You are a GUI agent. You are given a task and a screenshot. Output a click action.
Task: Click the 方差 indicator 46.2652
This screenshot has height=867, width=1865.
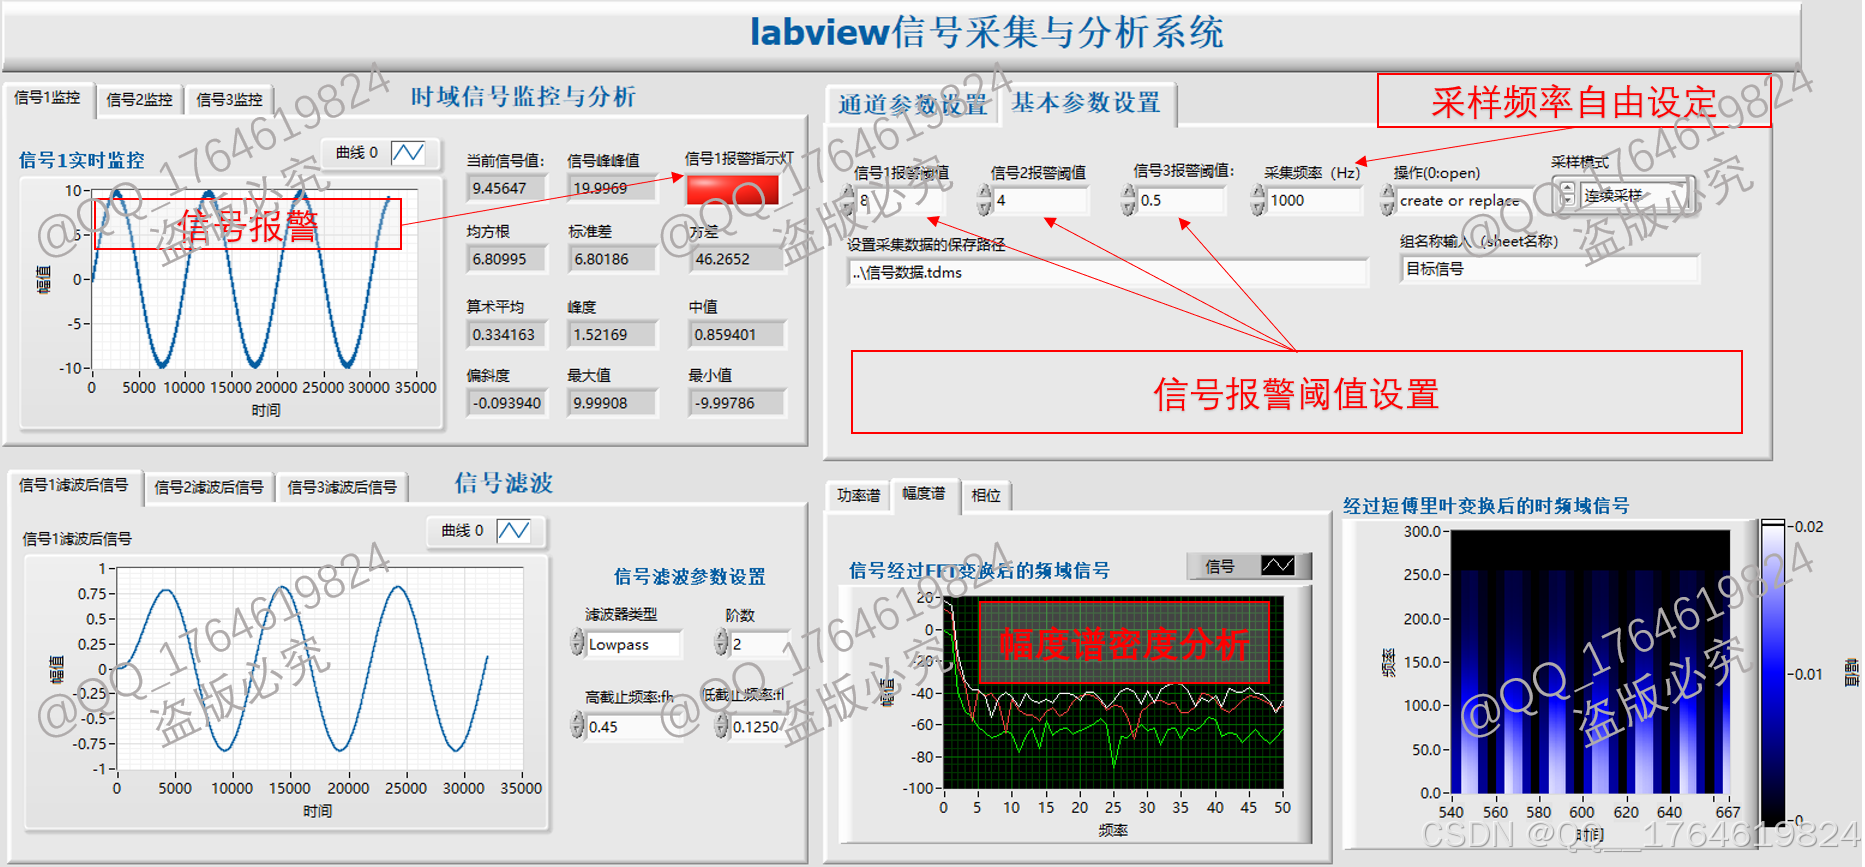pos(737,259)
